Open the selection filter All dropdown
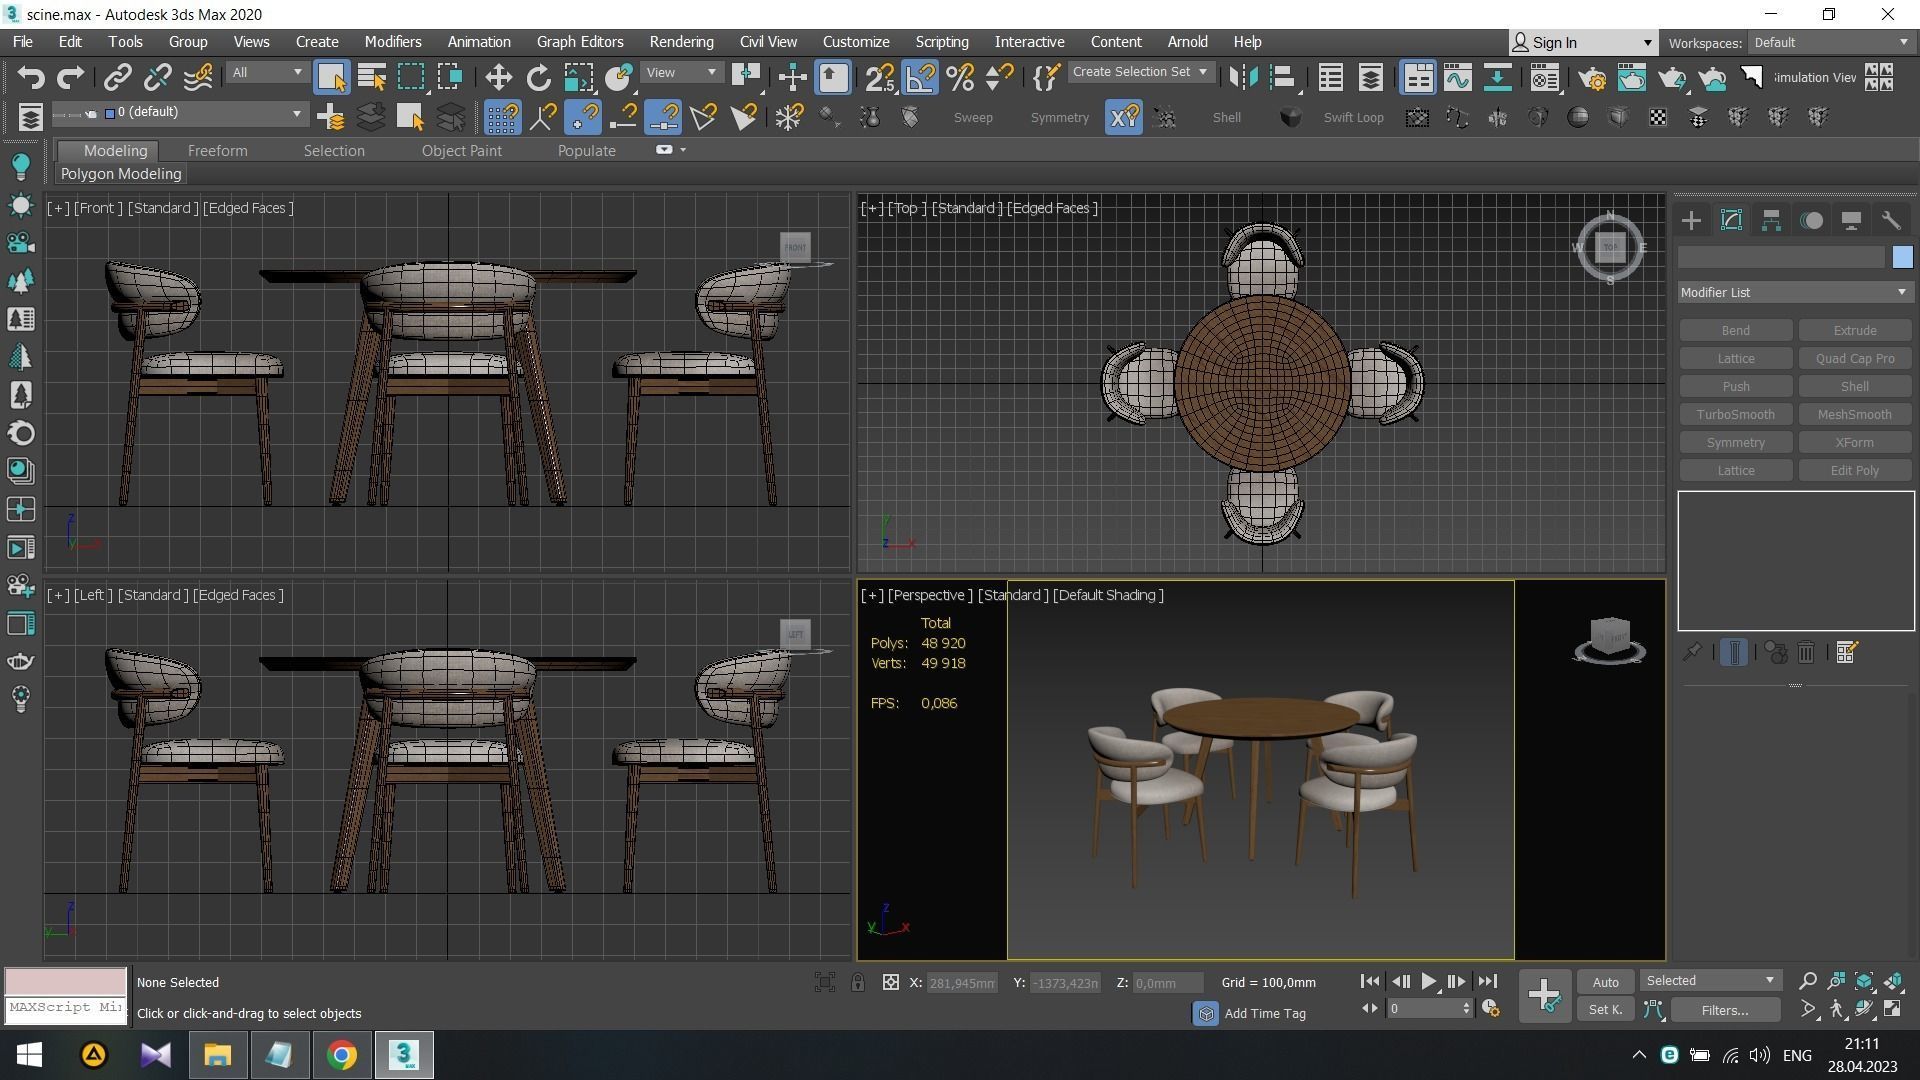 point(266,73)
